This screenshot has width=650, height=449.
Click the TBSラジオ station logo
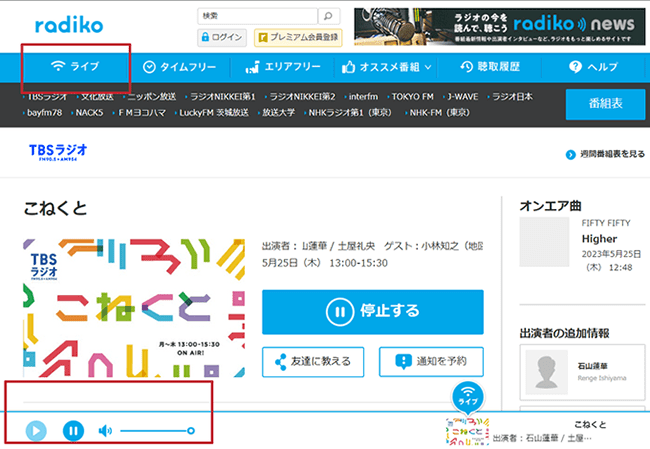pos(58,152)
